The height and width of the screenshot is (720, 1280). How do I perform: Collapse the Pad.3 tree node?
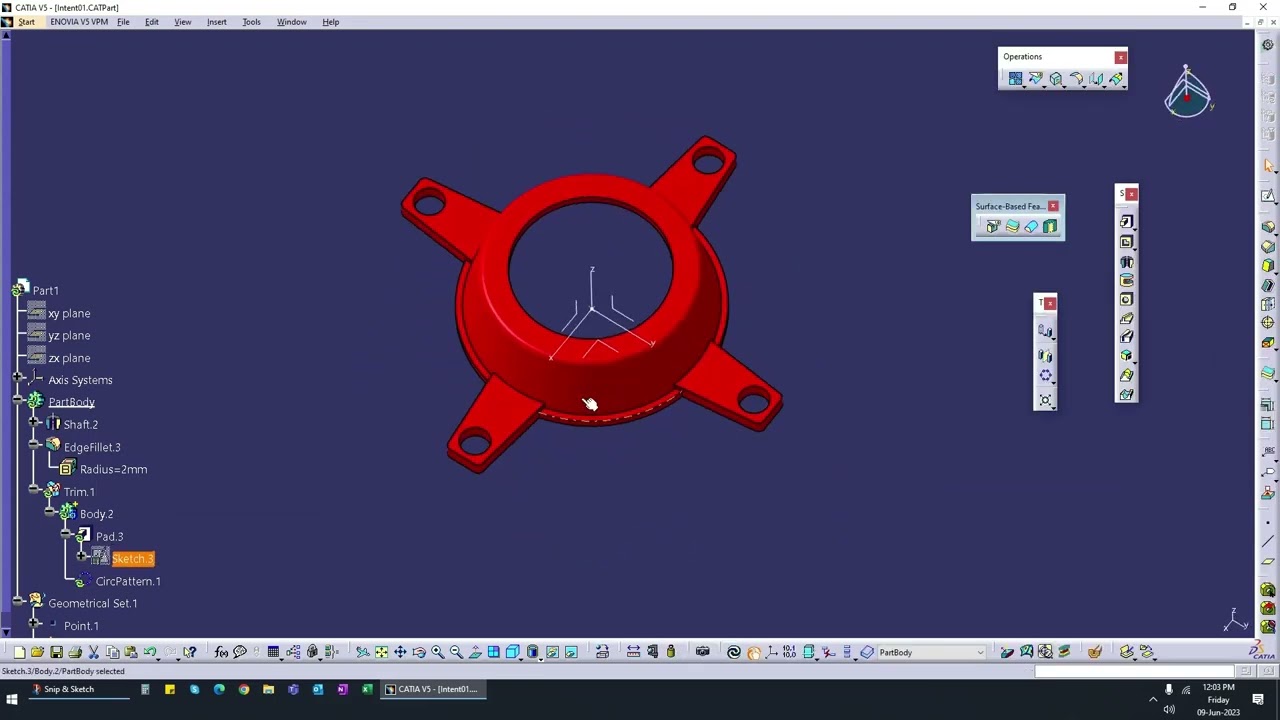(x=66, y=536)
